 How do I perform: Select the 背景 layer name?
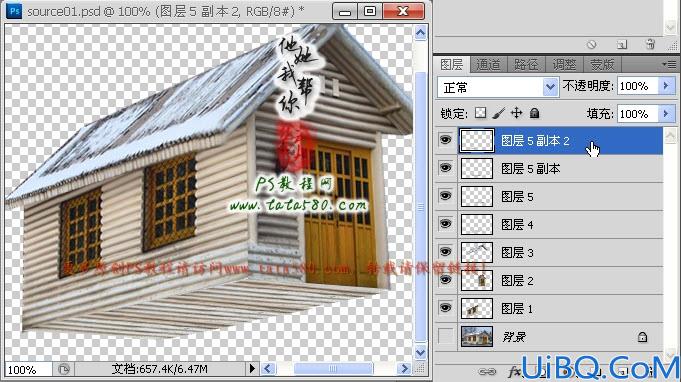tap(514, 337)
